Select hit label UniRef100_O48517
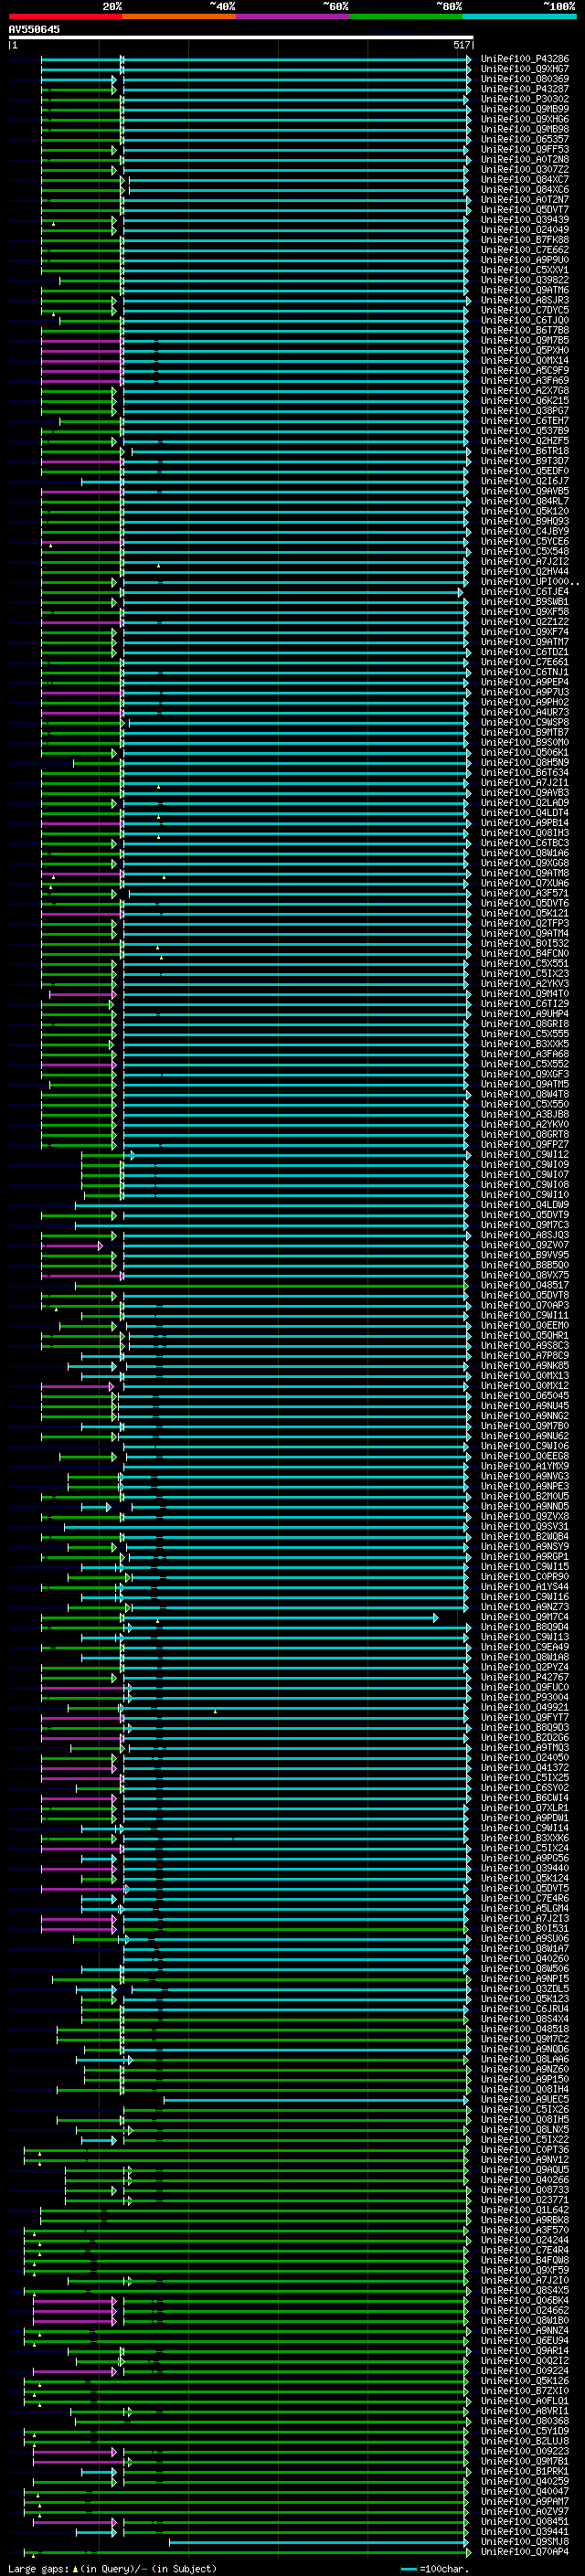The image size is (585, 2576). pos(525,1285)
